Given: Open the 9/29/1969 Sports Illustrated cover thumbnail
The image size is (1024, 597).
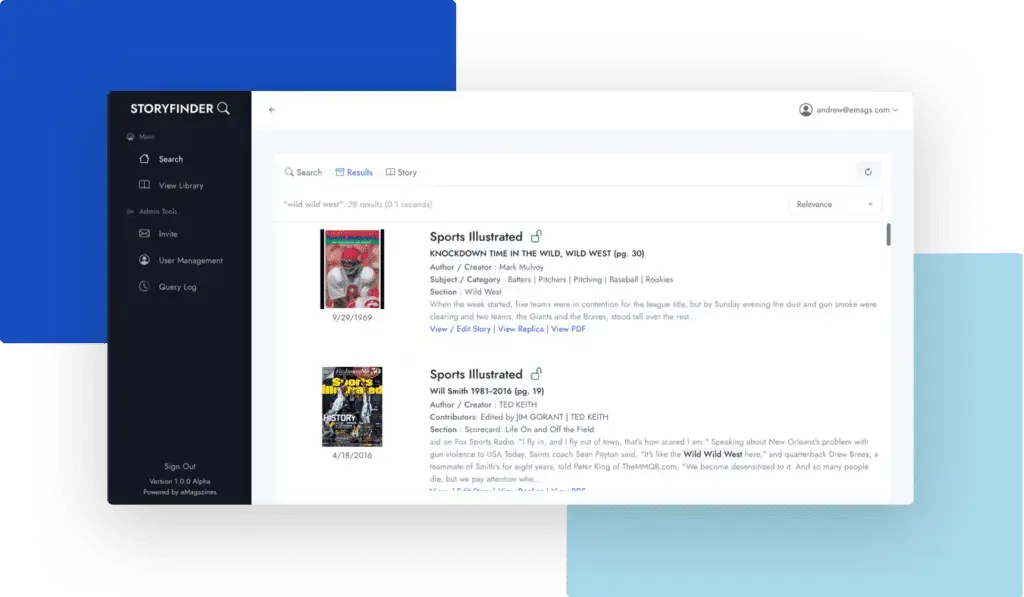Looking at the screenshot, I should pos(352,269).
